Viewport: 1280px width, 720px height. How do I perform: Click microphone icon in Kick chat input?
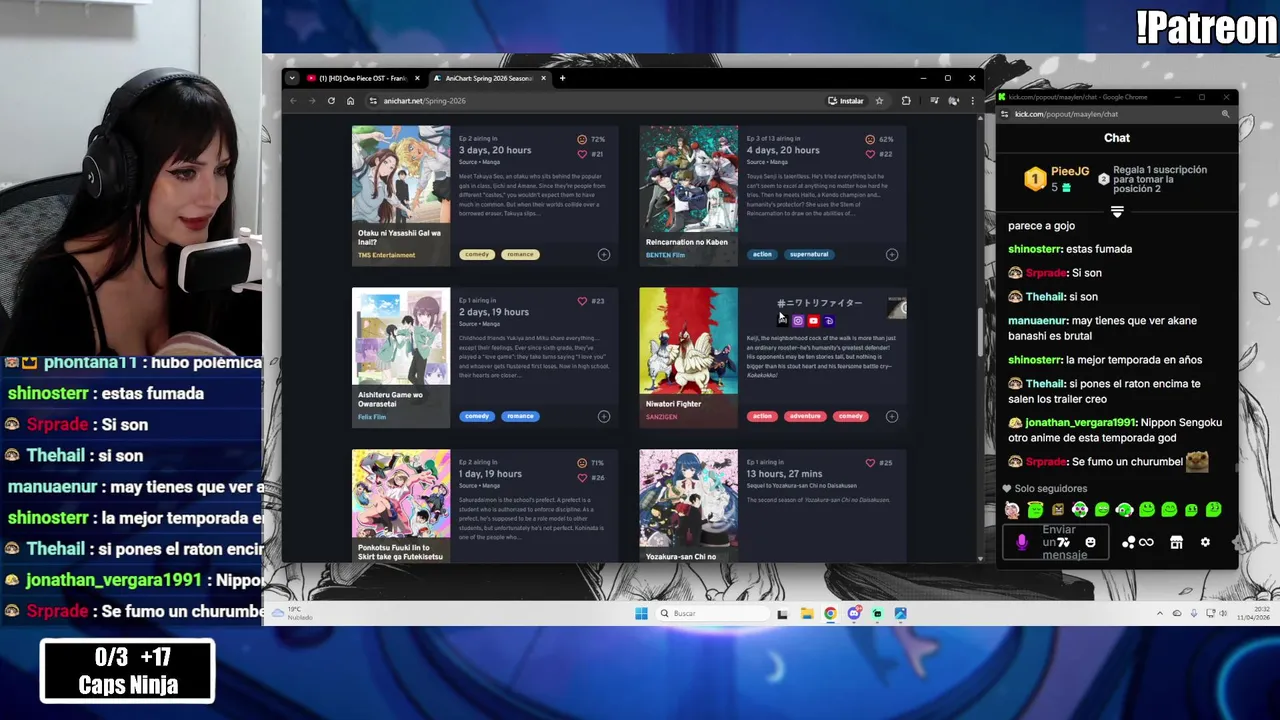tap(1021, 542)
